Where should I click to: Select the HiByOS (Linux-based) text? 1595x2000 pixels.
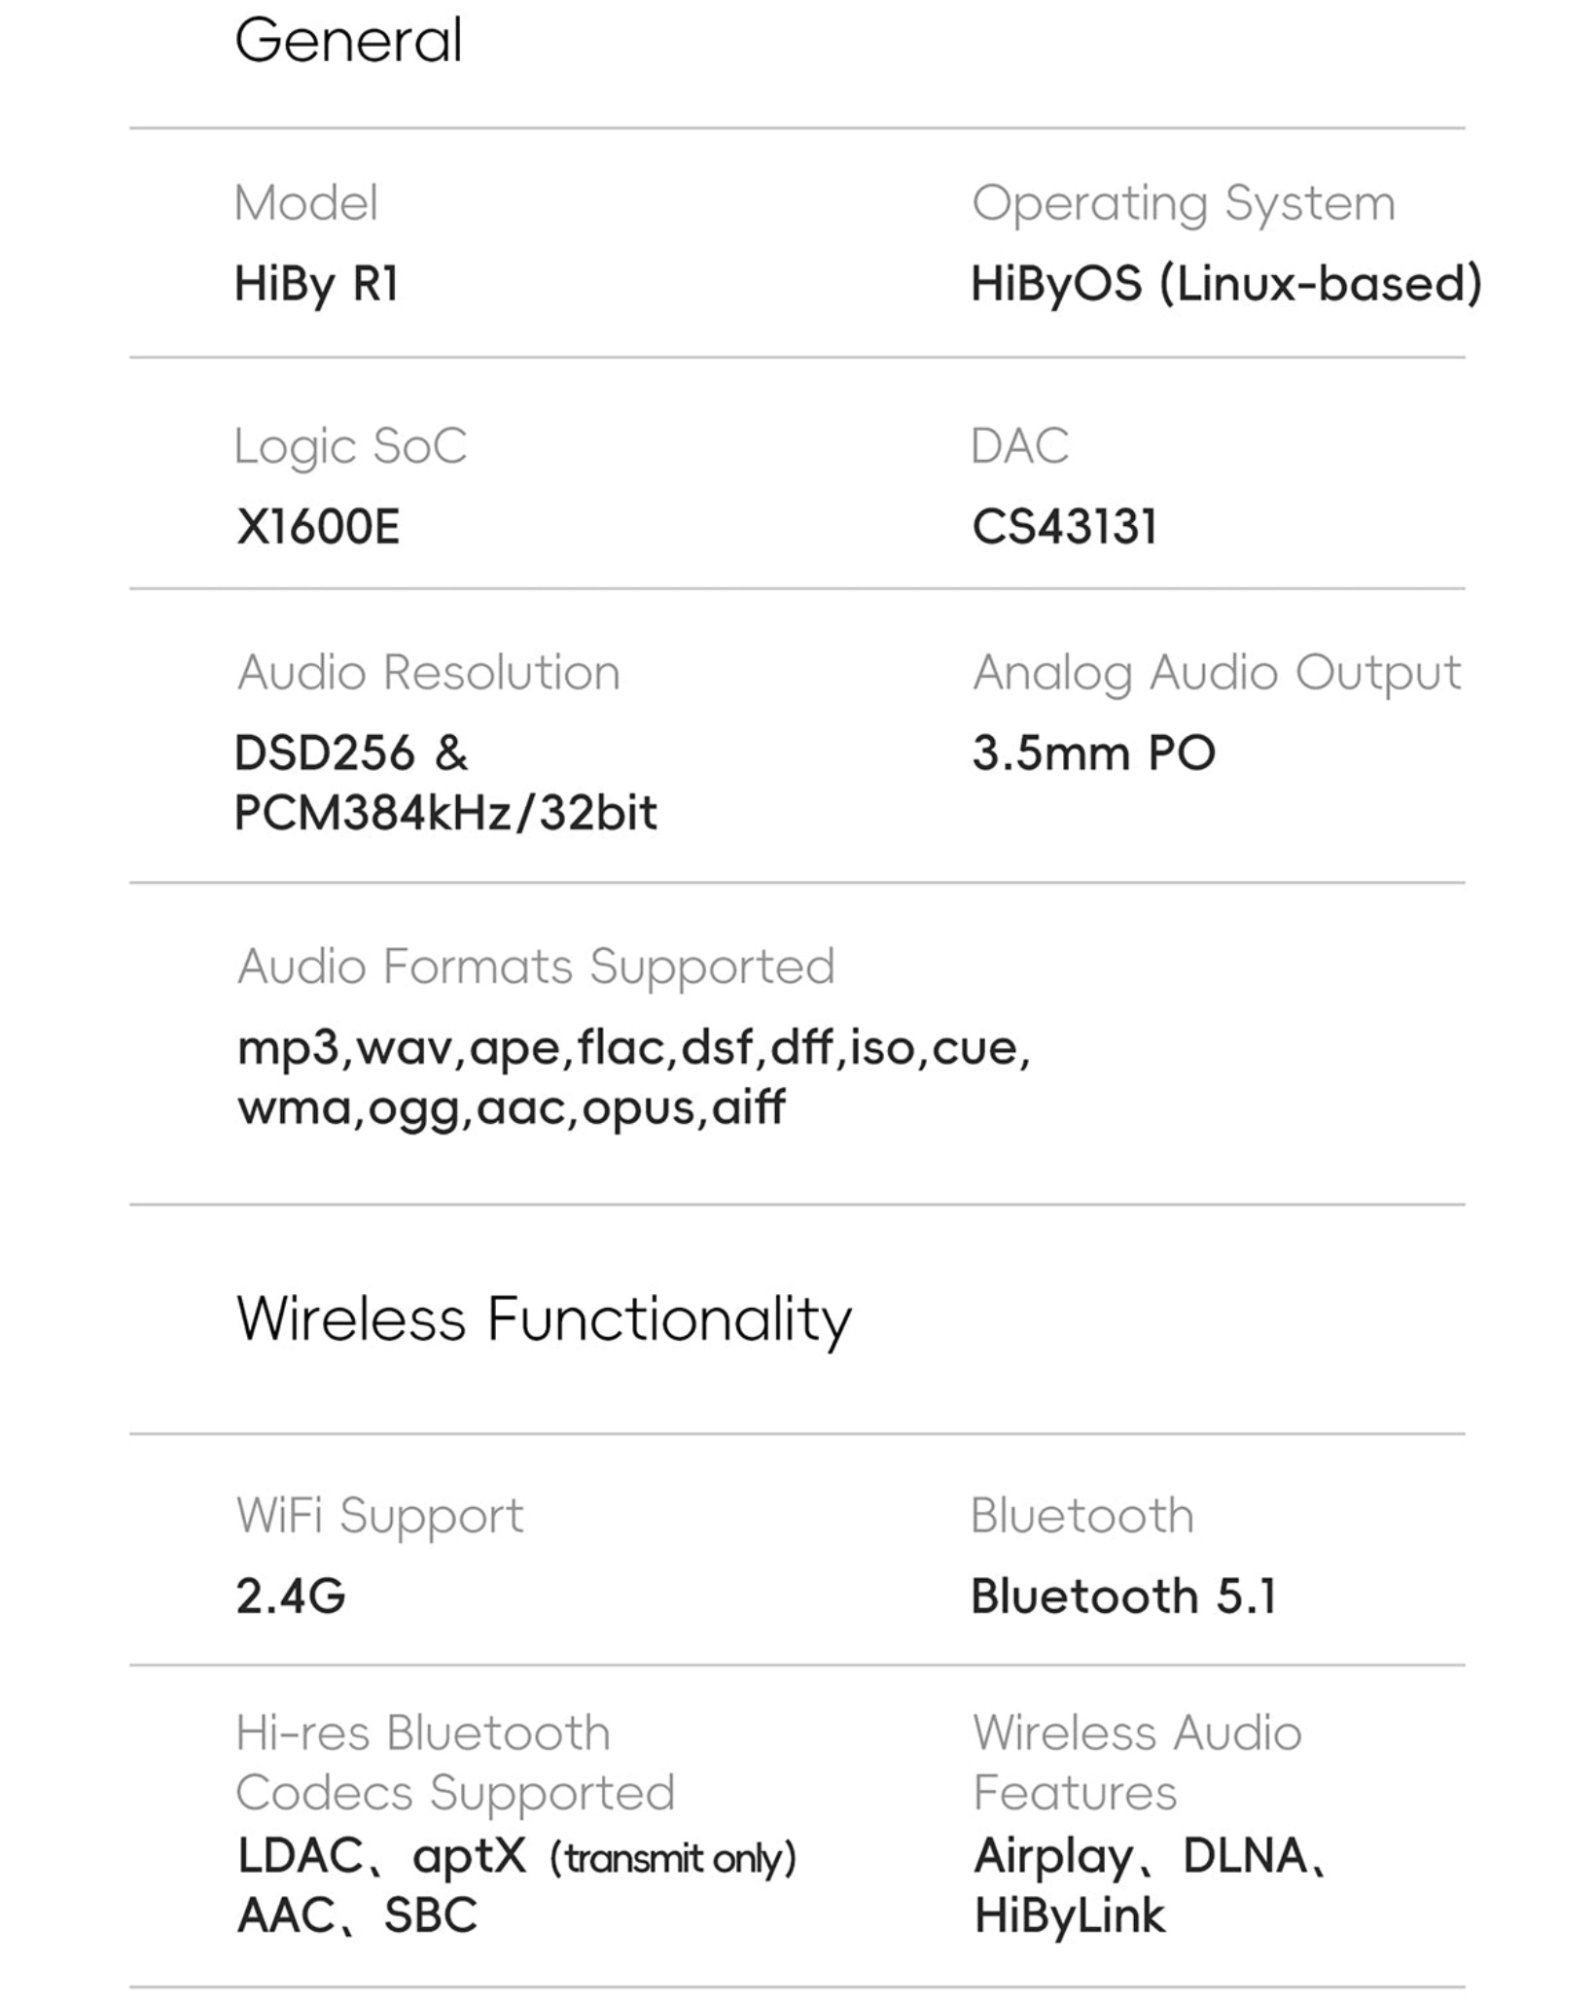[1226, 284]
